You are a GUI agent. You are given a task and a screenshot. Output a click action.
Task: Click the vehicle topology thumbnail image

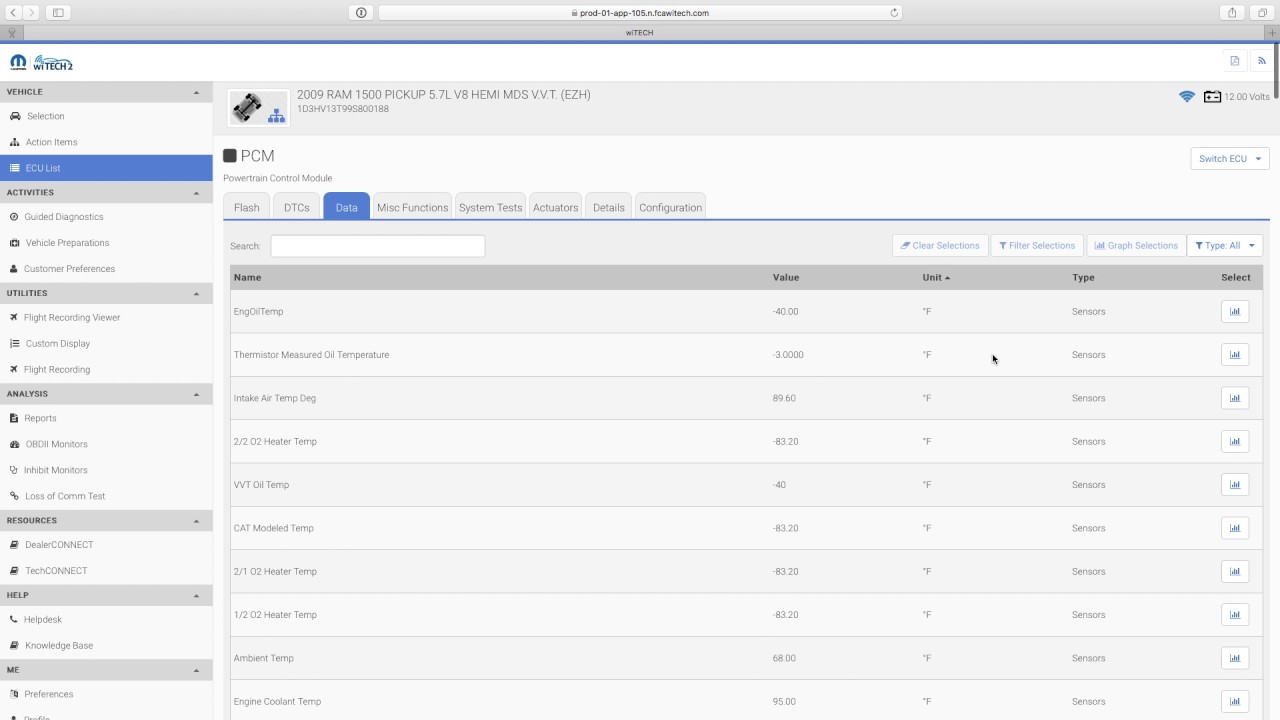[x=258, y=107]
